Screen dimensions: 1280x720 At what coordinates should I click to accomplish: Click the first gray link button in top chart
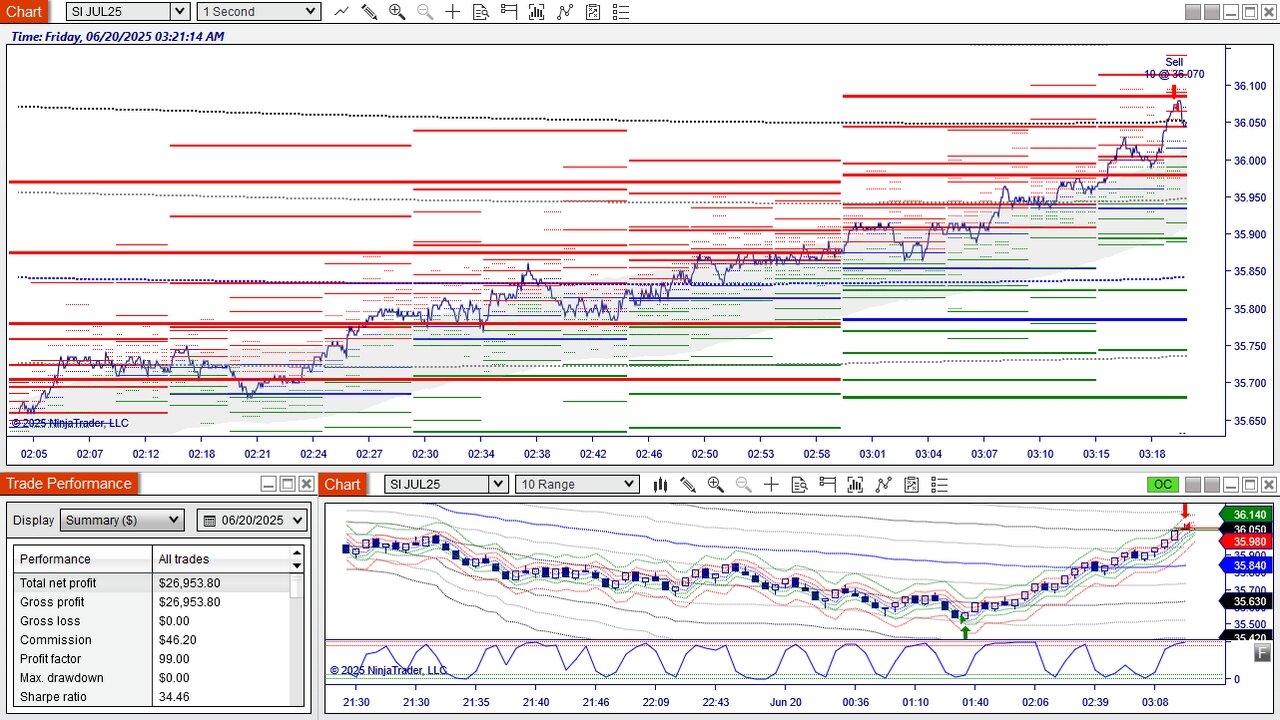click(x=1192, y=12)
